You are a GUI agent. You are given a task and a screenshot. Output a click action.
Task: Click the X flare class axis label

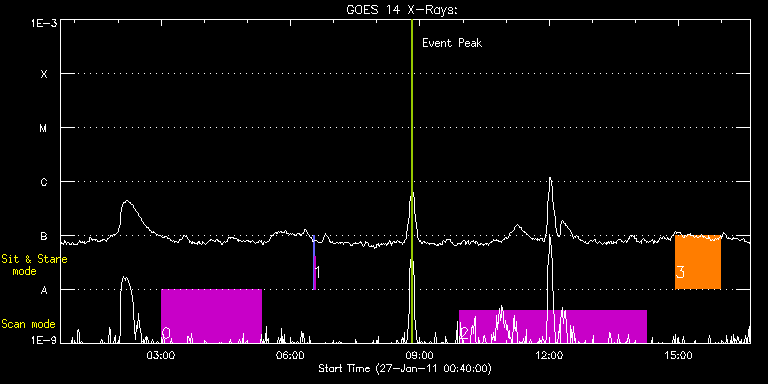(x=44, y=74)
